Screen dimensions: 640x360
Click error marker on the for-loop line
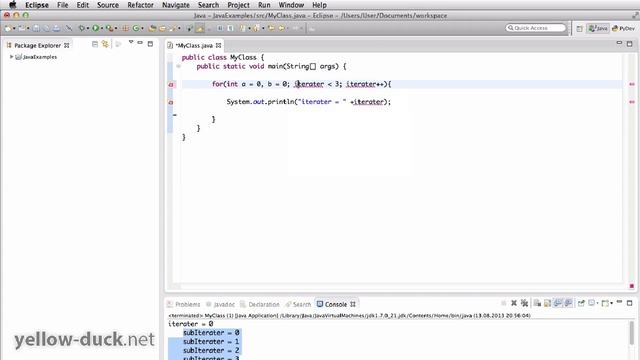pyautogui.click(x=171, y=84)
